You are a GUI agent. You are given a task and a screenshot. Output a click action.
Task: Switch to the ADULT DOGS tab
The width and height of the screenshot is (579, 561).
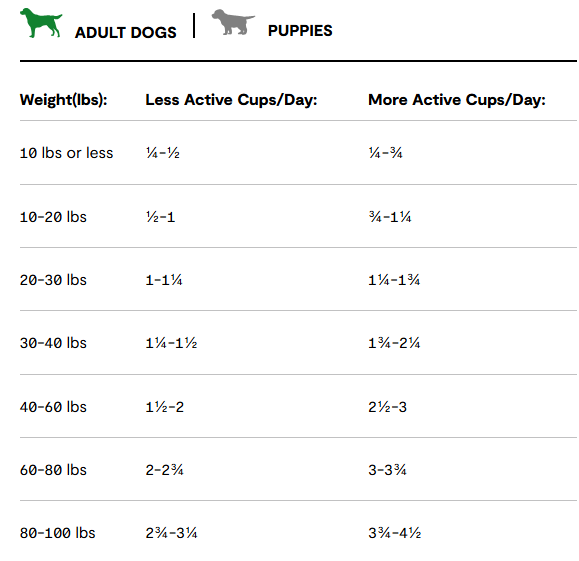coord(126,33)
